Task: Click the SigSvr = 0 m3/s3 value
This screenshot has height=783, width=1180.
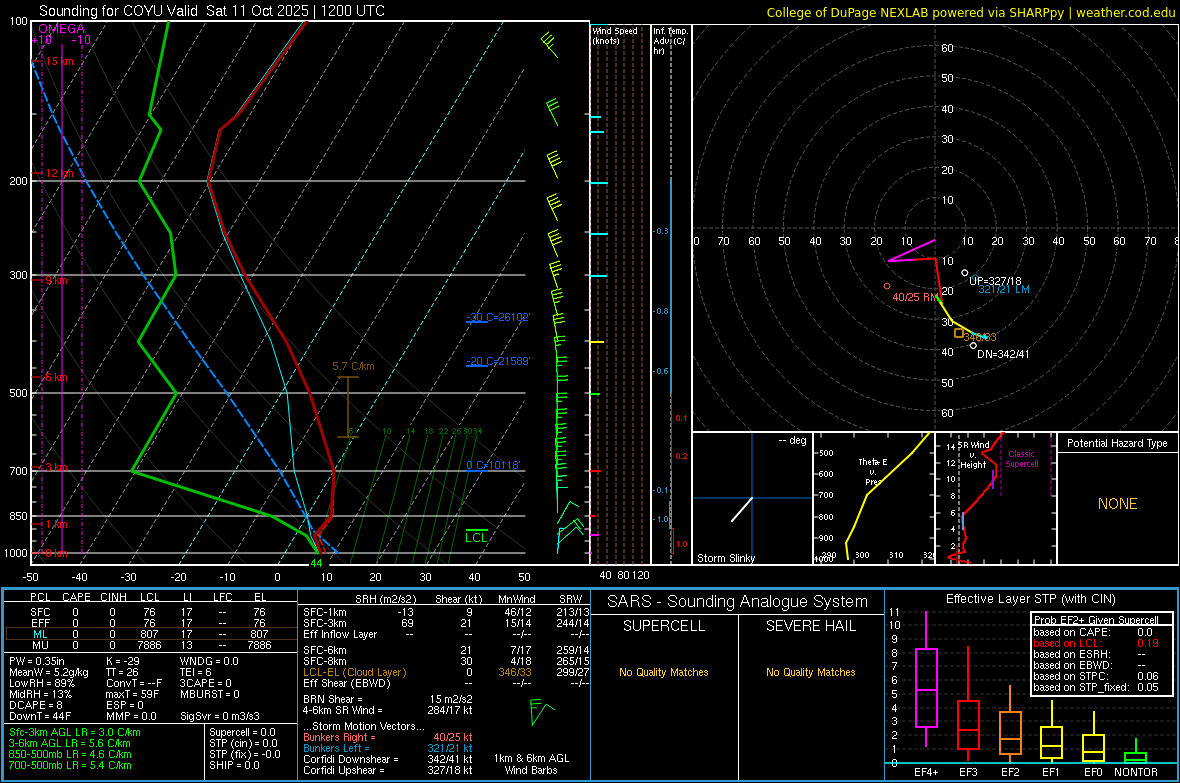Action: (220, 716)
